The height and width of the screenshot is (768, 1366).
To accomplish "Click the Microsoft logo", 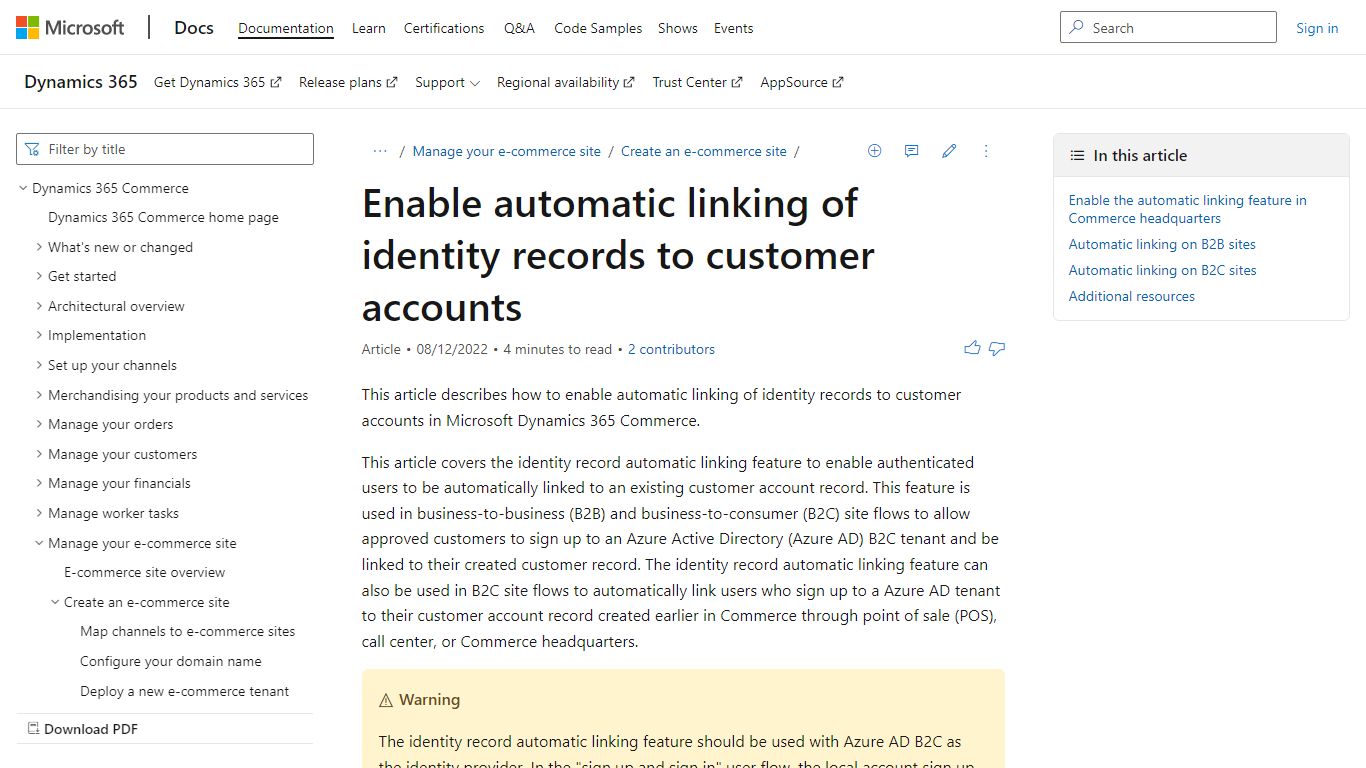I will (70, 28).
